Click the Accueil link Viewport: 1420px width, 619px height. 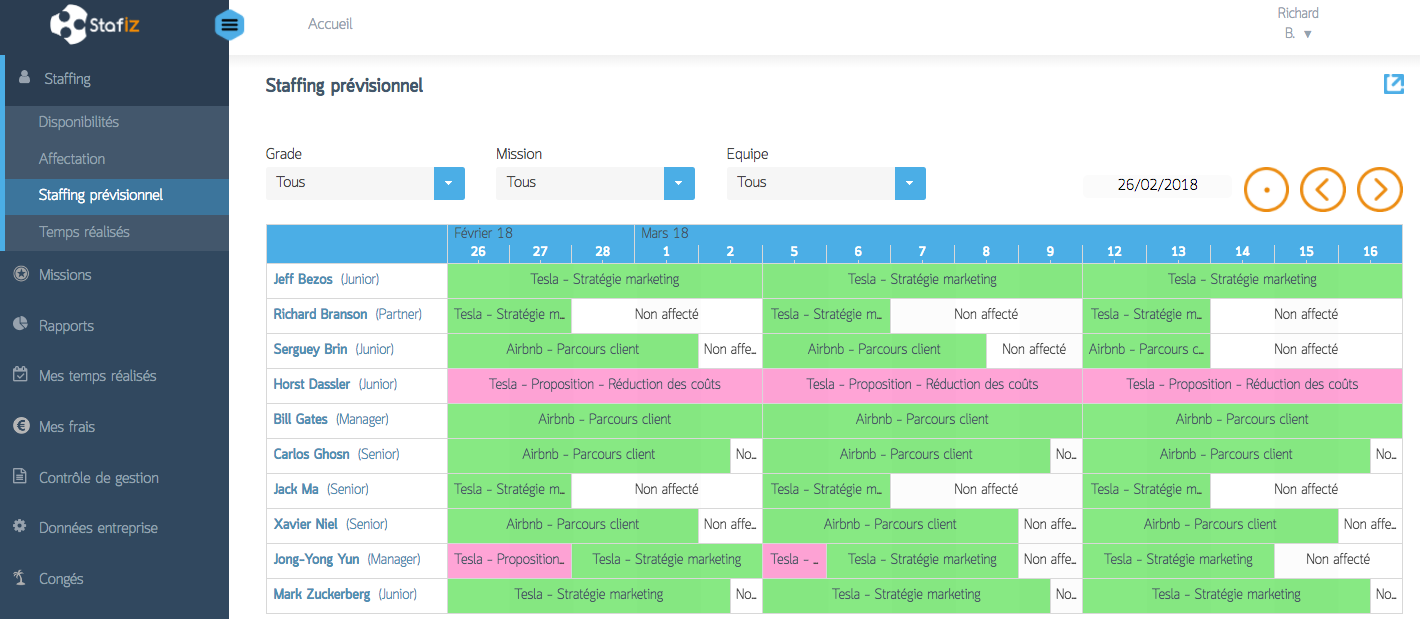tap(330, 24)
